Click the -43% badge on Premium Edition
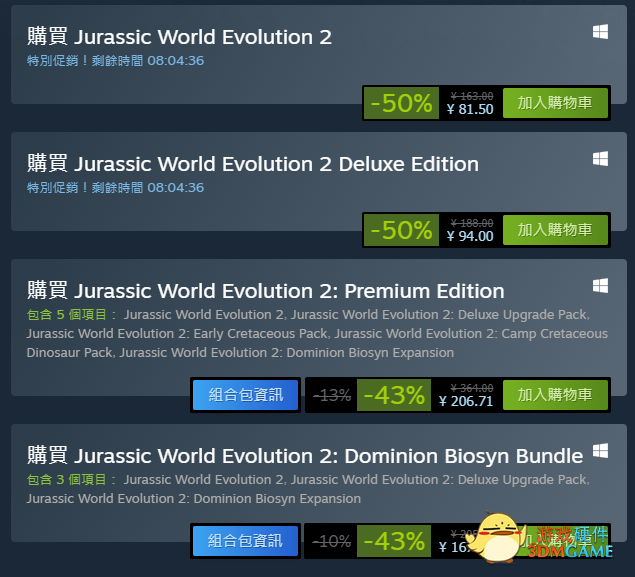 pyautogui.click(x=394, y=395)
